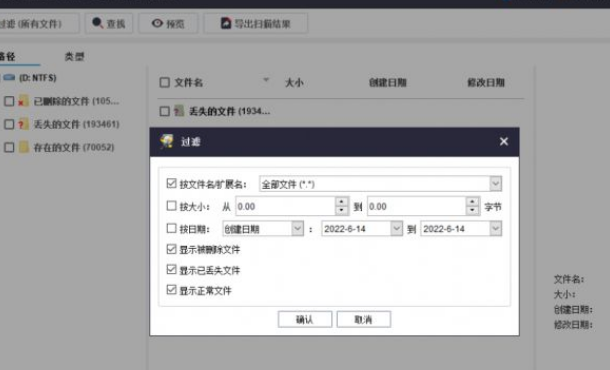Click the 预览 eye icon

(157, 23)
